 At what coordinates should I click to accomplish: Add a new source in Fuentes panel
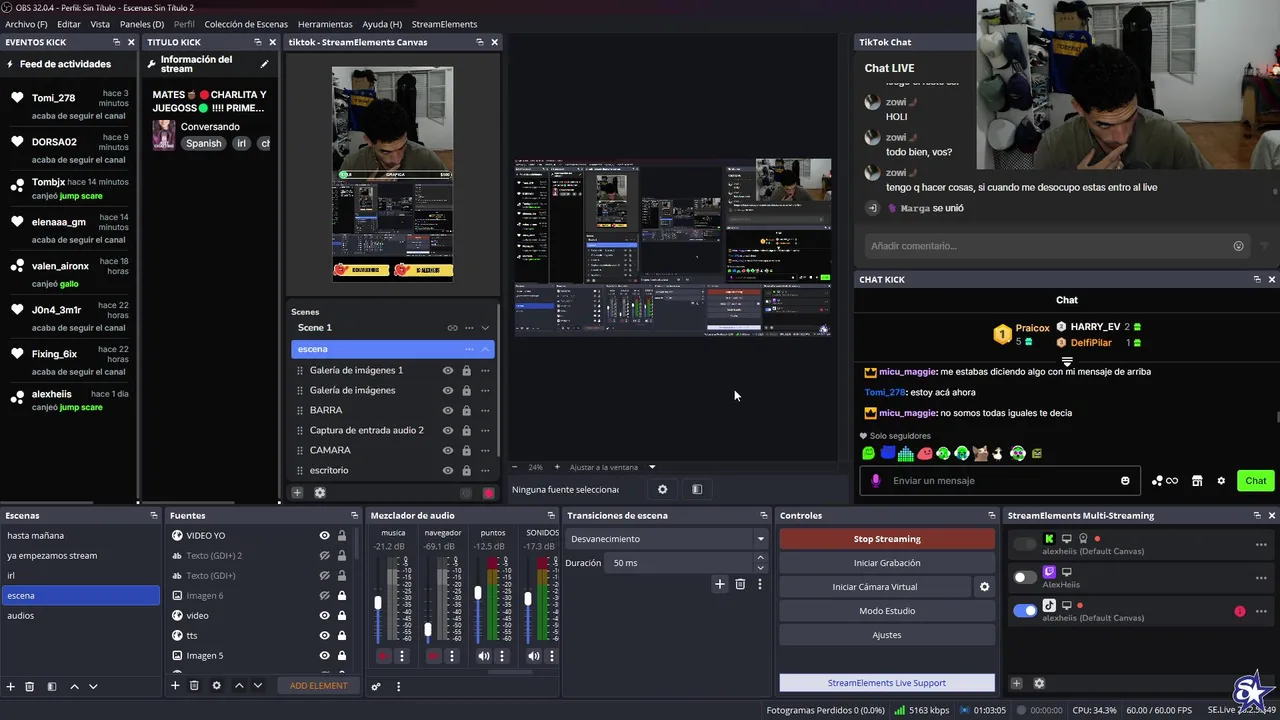(175, 685)
